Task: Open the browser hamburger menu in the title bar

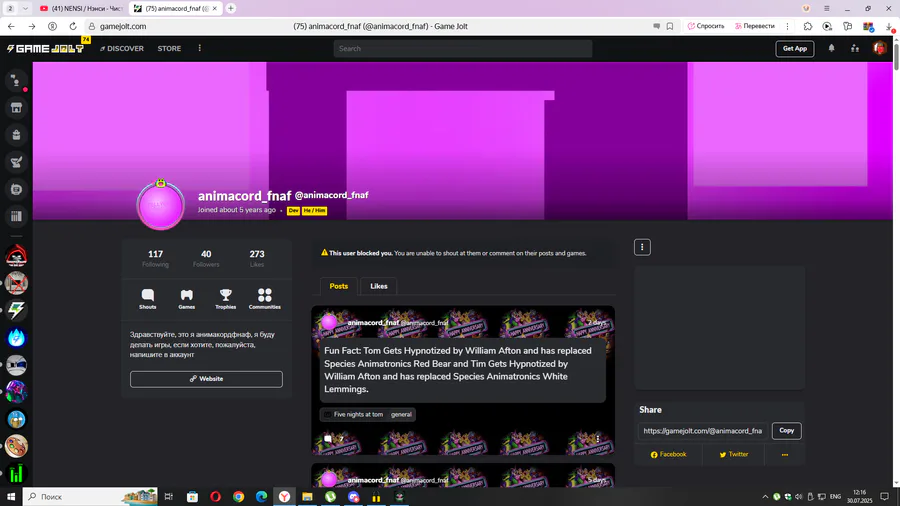Action: tap(827, 9)
